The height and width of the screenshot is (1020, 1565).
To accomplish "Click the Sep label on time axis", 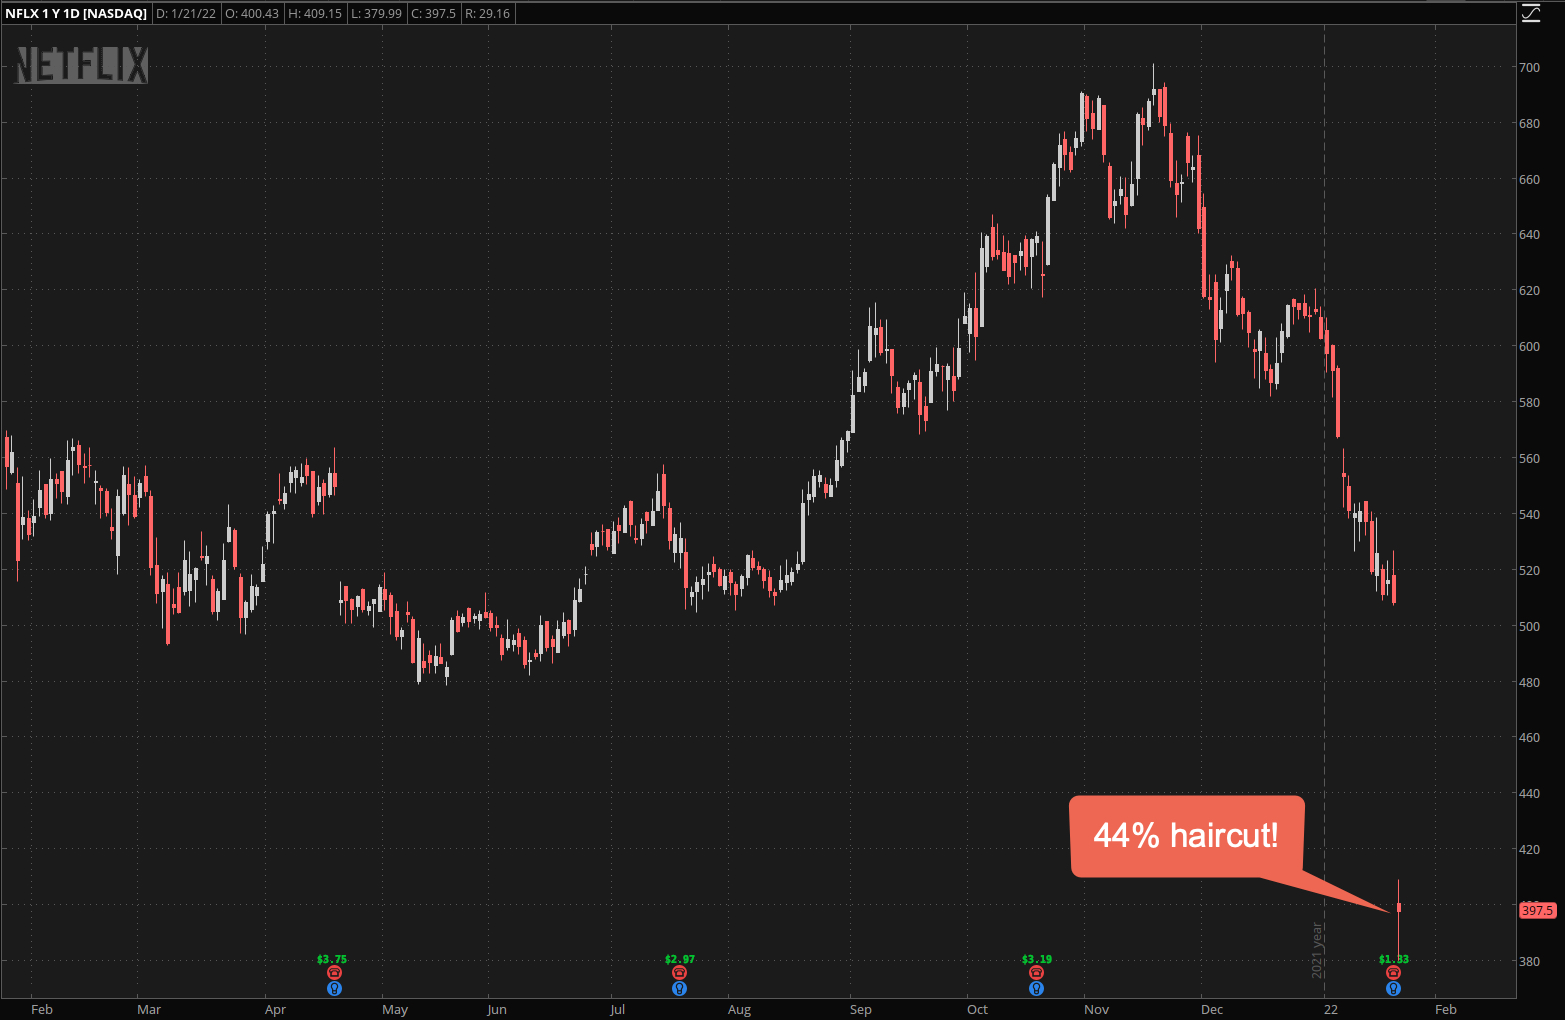I will click(860, 1010).
